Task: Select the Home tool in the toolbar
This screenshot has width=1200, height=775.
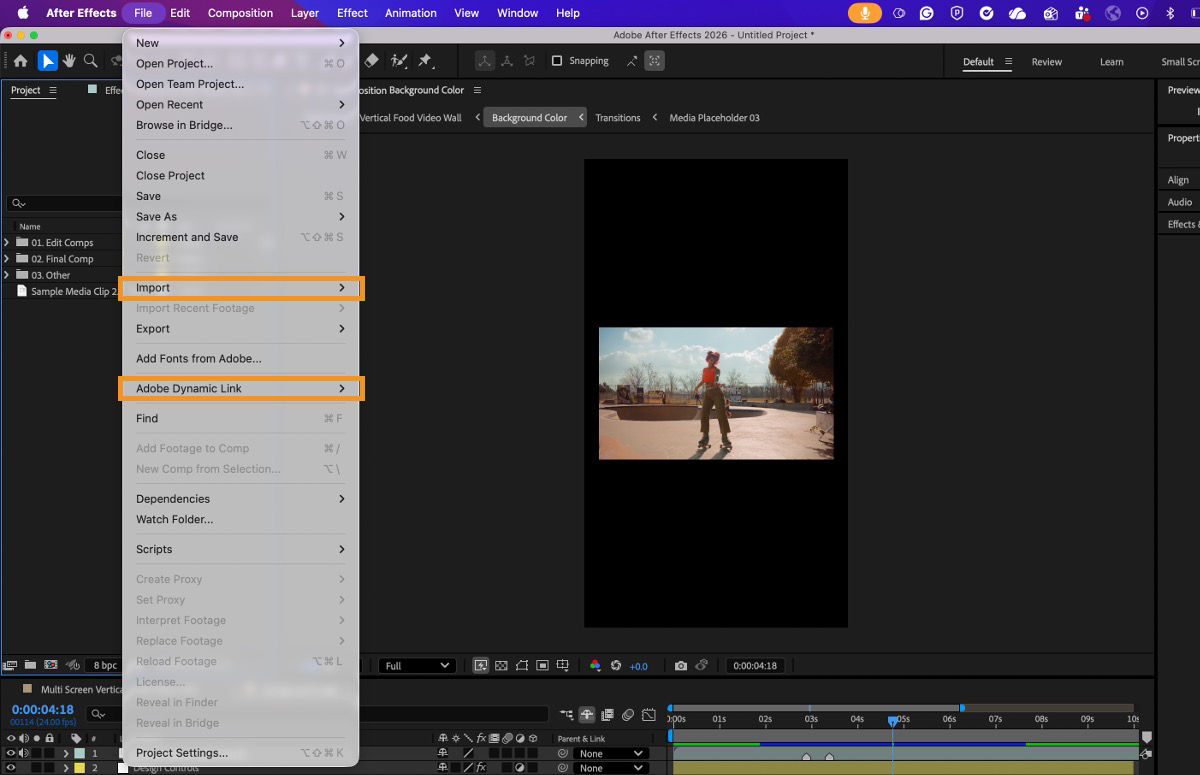Action: pyautogui.click(x=21, y=61)
